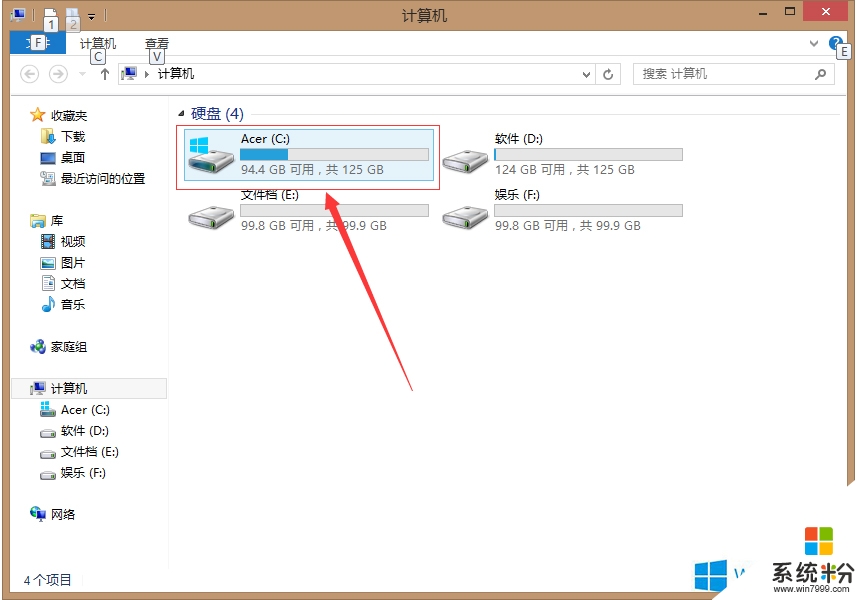Image resolution: width=857 pixels, height=600 pixels.
Task: Click the 库 libraries icon
Action: tap(38, 221)
